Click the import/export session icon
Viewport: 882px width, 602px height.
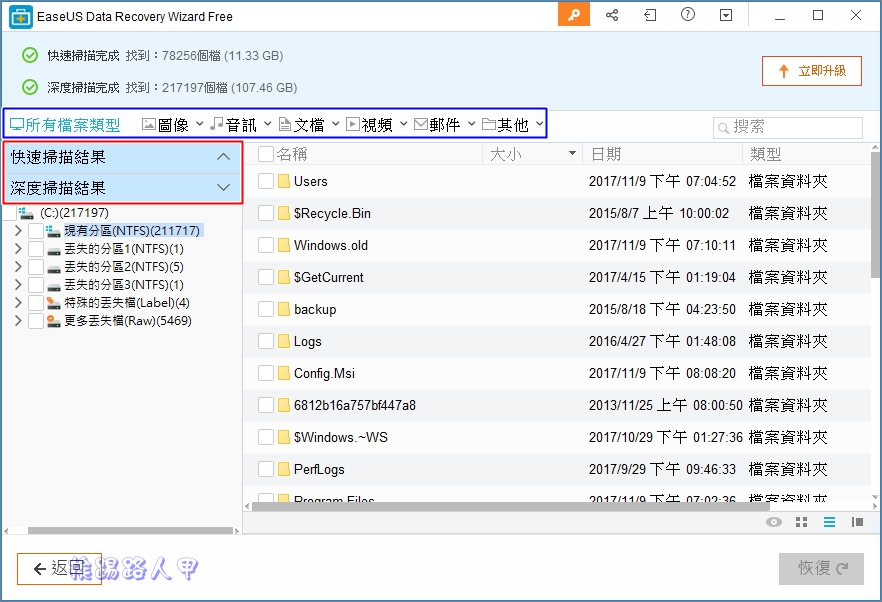click(x=650, y=15)
